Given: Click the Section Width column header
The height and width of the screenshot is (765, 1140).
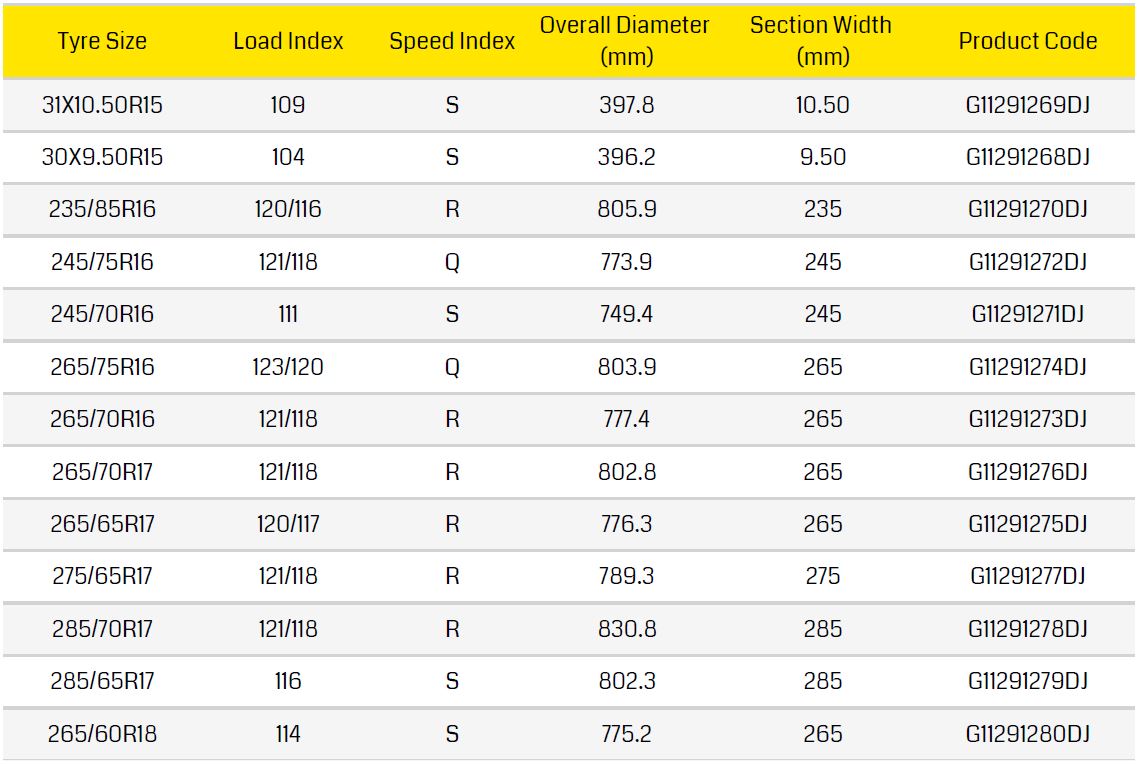Looking at the screenshot, I should tap(821, 41).
